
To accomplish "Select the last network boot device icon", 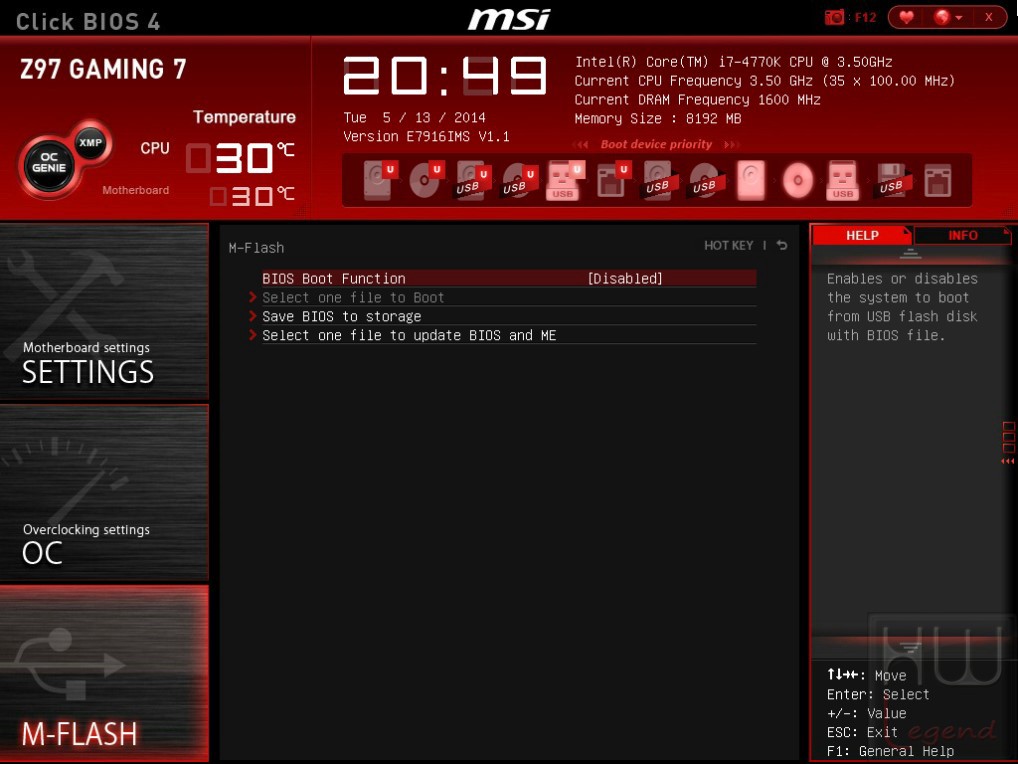I will (x=938, y=181).
